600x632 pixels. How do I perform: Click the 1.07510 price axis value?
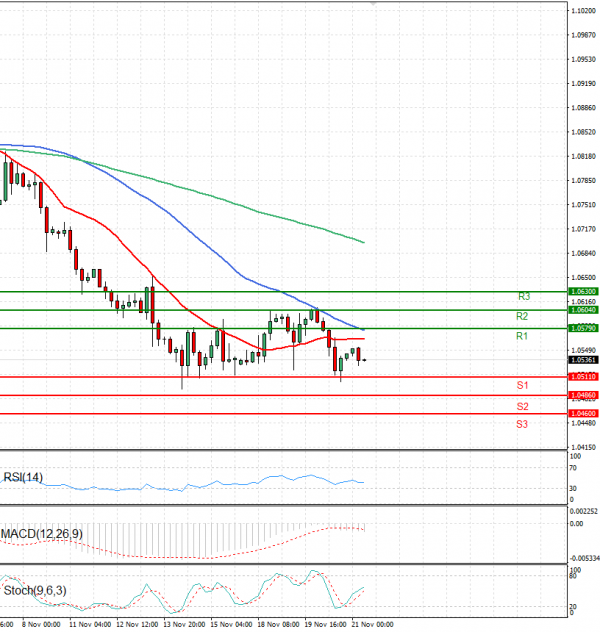(583, 205)
